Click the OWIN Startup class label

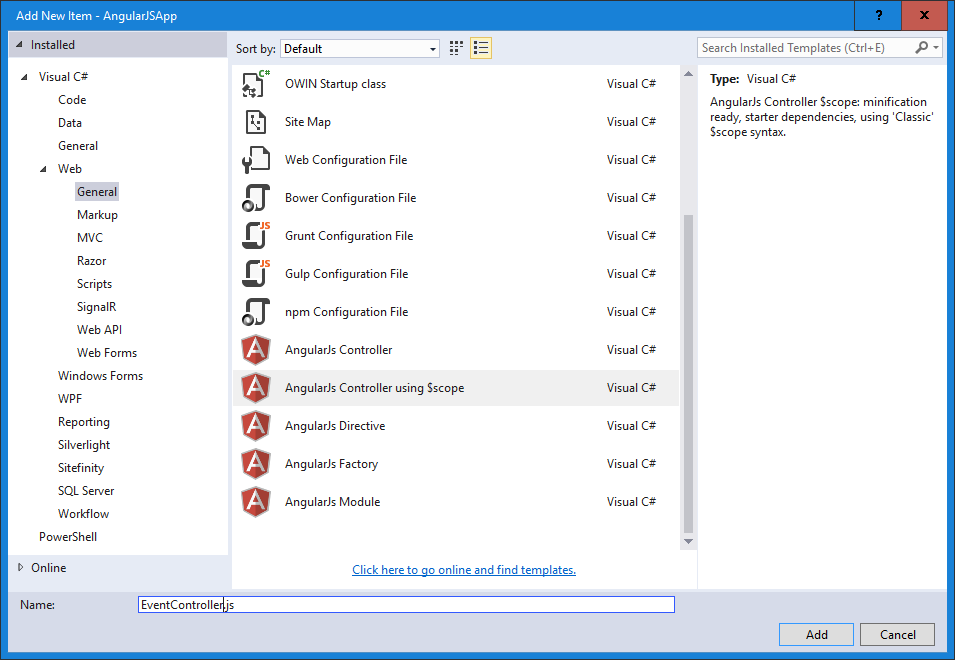336,84
